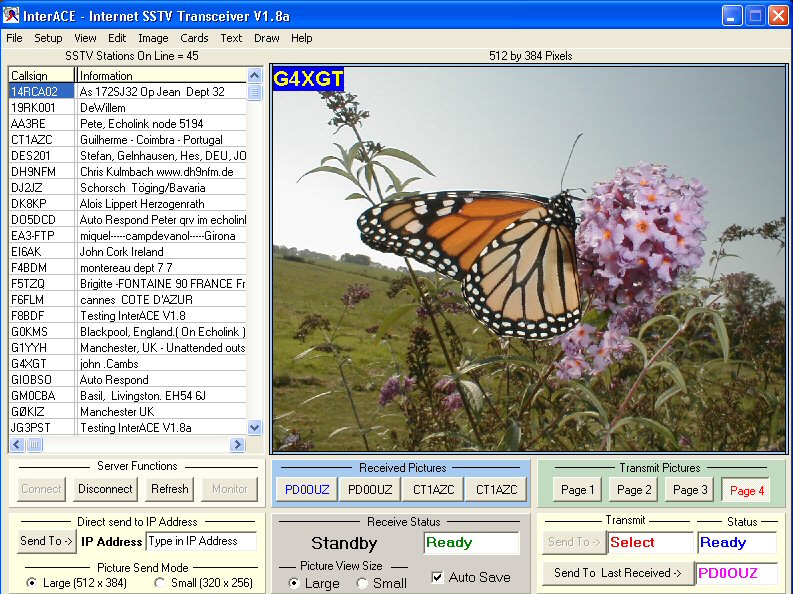793x594 pixels.
Task: Select the G4XGT station row
Action: (128, 363)
